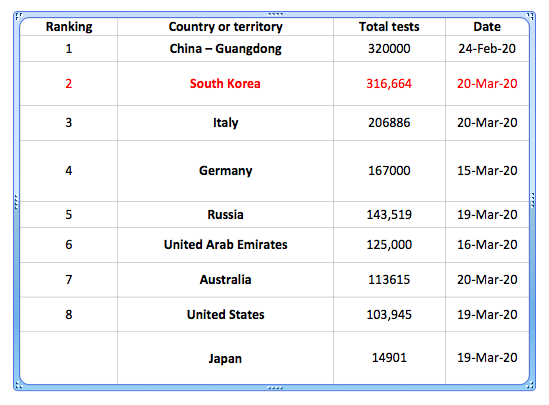Select the 16-Mar-20 date cell
The height and width of the screenshot is (405, 549).
pos(487,245)
